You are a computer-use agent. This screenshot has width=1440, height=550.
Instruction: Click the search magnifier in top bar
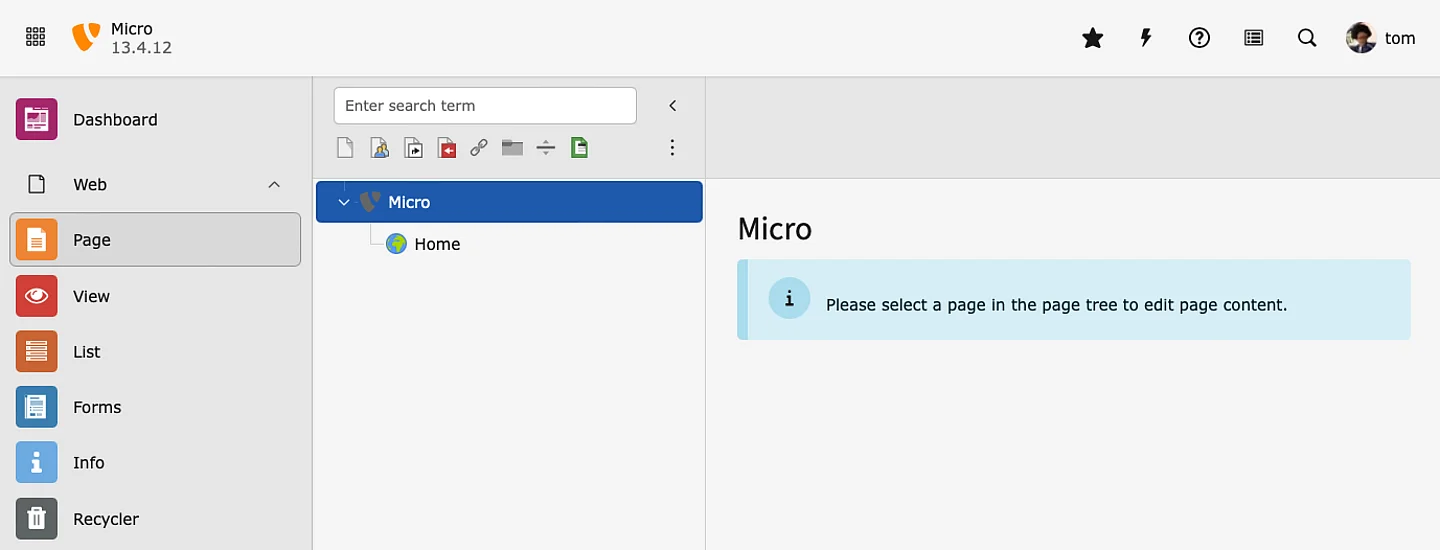(x=1307, y=38)
